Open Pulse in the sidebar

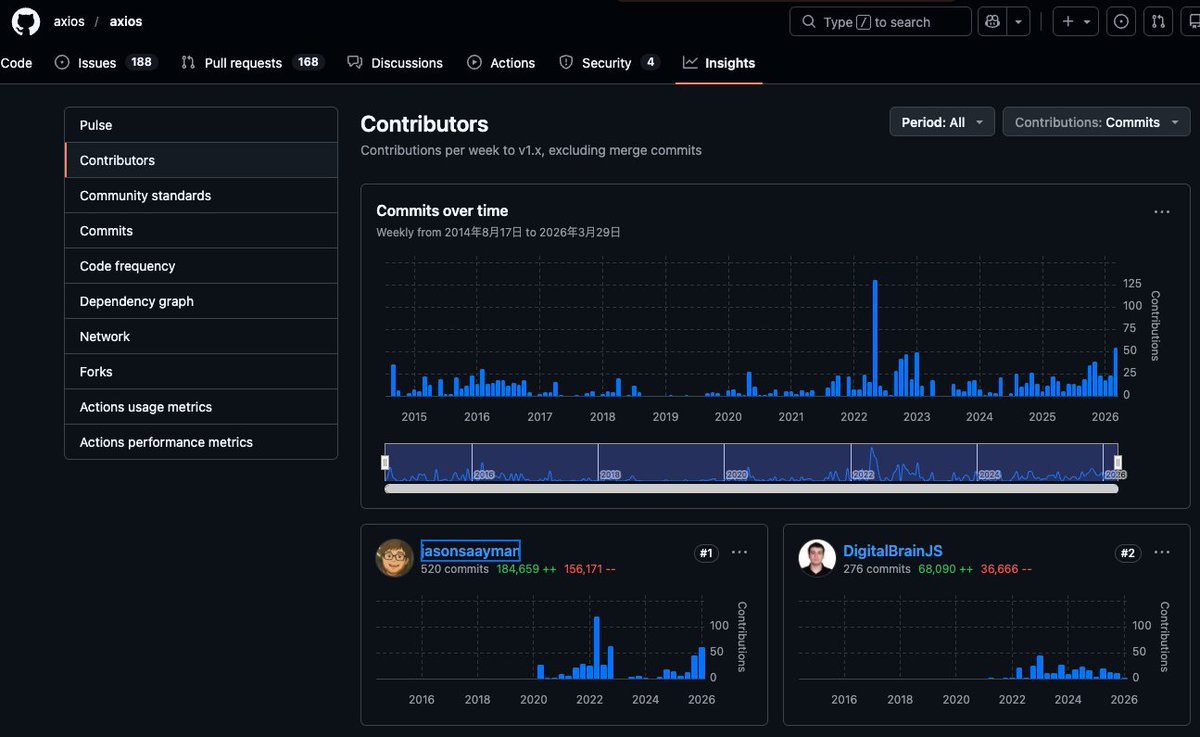point(201,125)
